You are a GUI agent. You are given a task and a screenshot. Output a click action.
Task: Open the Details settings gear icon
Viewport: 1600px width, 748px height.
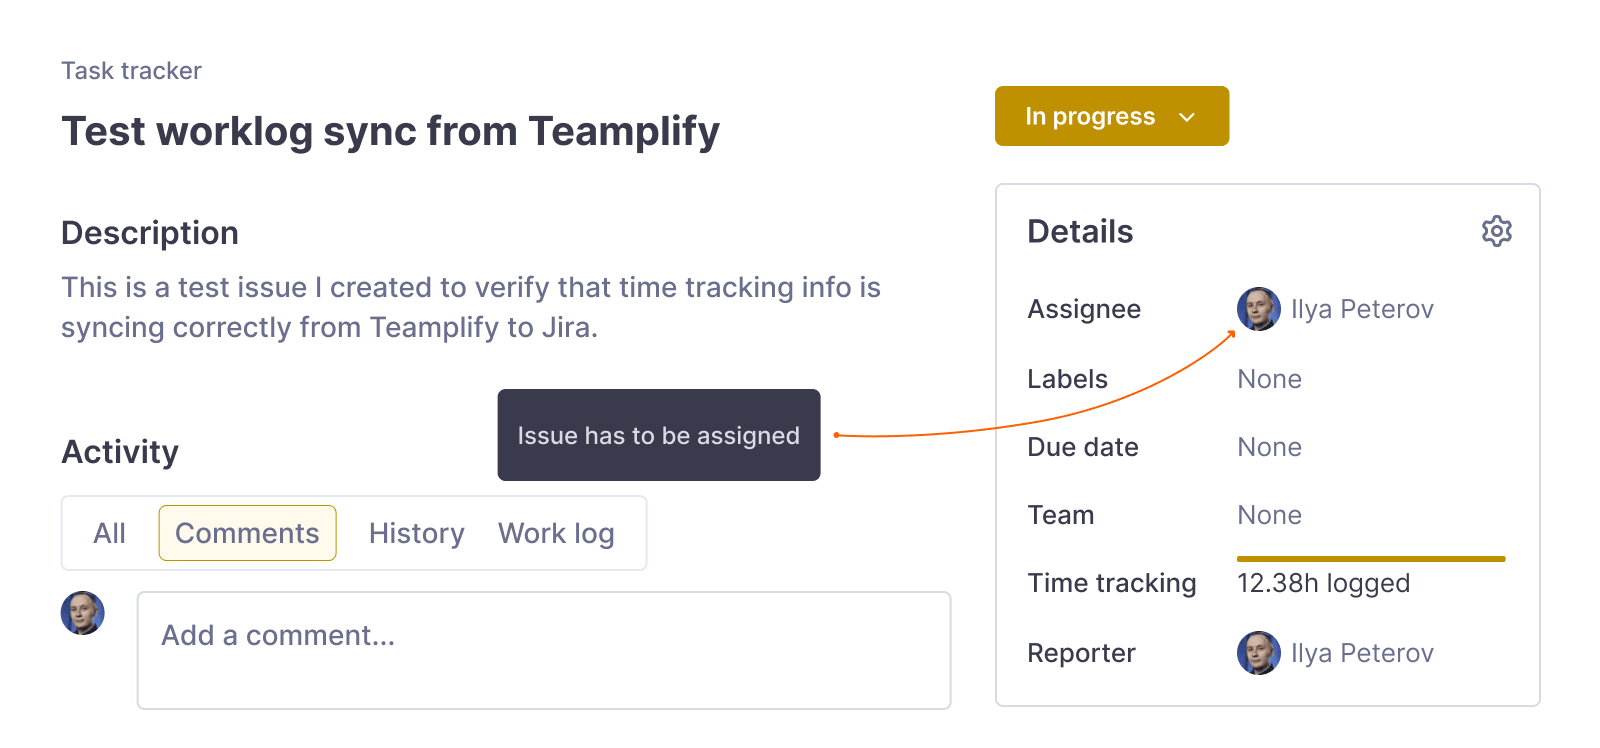[x=1496, y=231]
